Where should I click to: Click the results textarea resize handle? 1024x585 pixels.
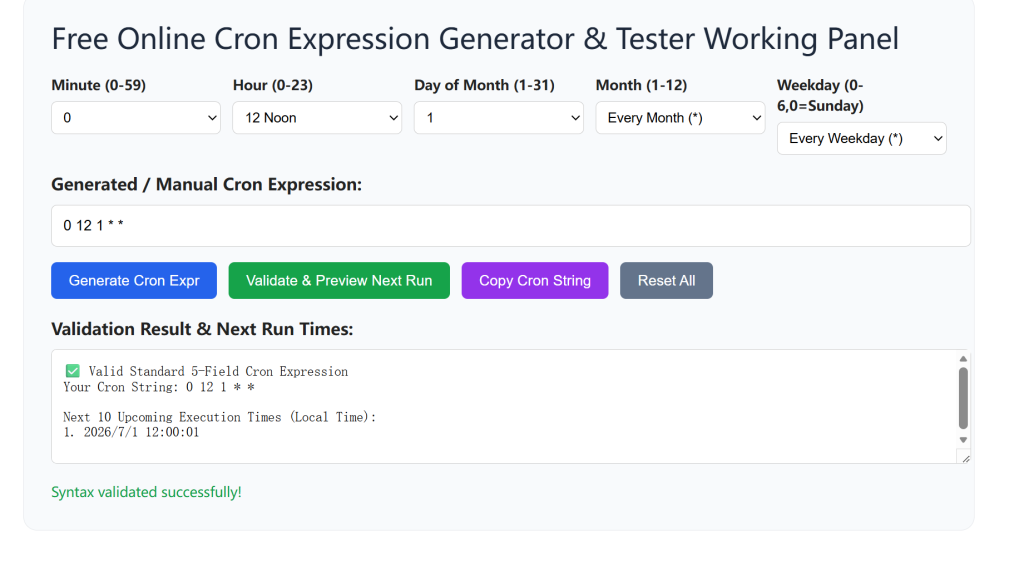click(965, 458)
